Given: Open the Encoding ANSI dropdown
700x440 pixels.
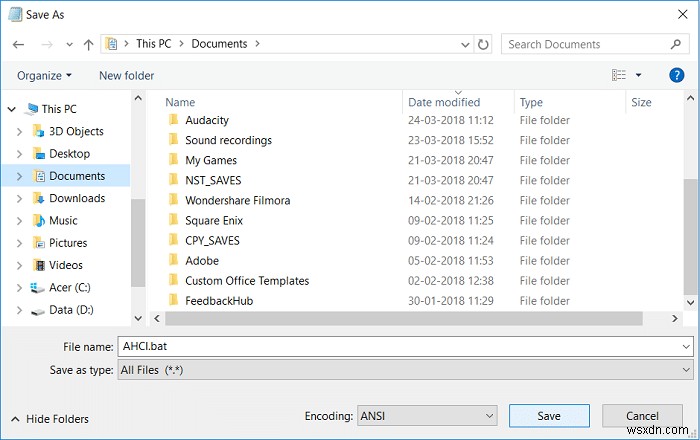Looking at the screenshot, I should (427, 416).
